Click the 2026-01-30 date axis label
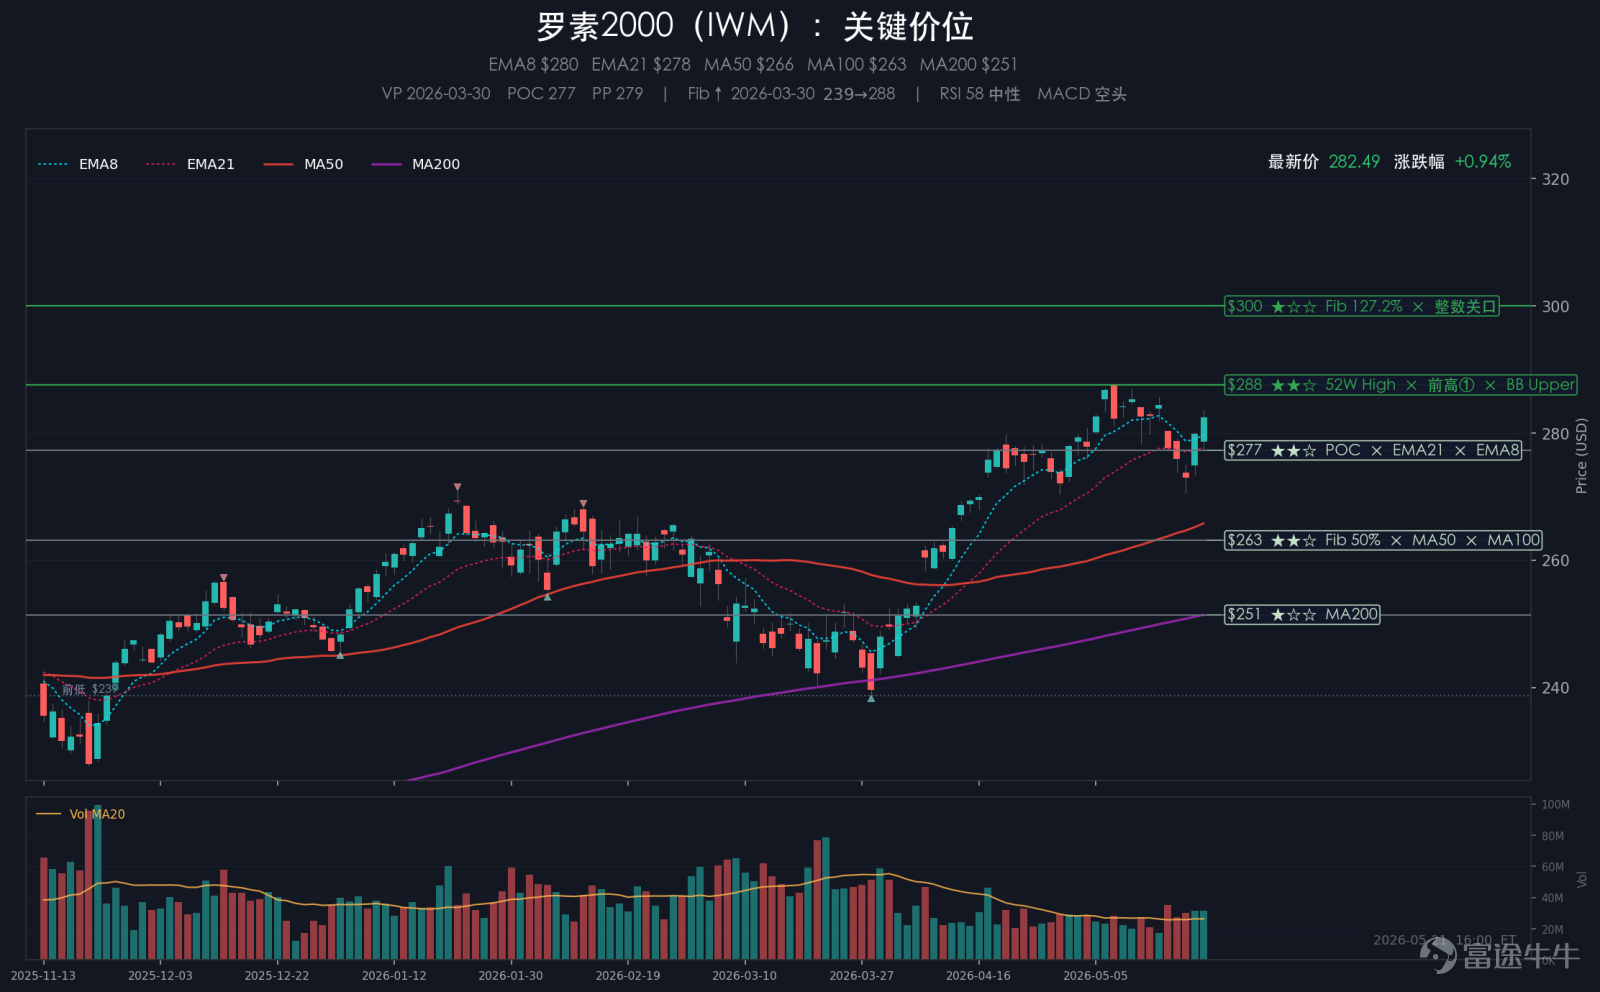1600x992 pixels. pos(511,975)
